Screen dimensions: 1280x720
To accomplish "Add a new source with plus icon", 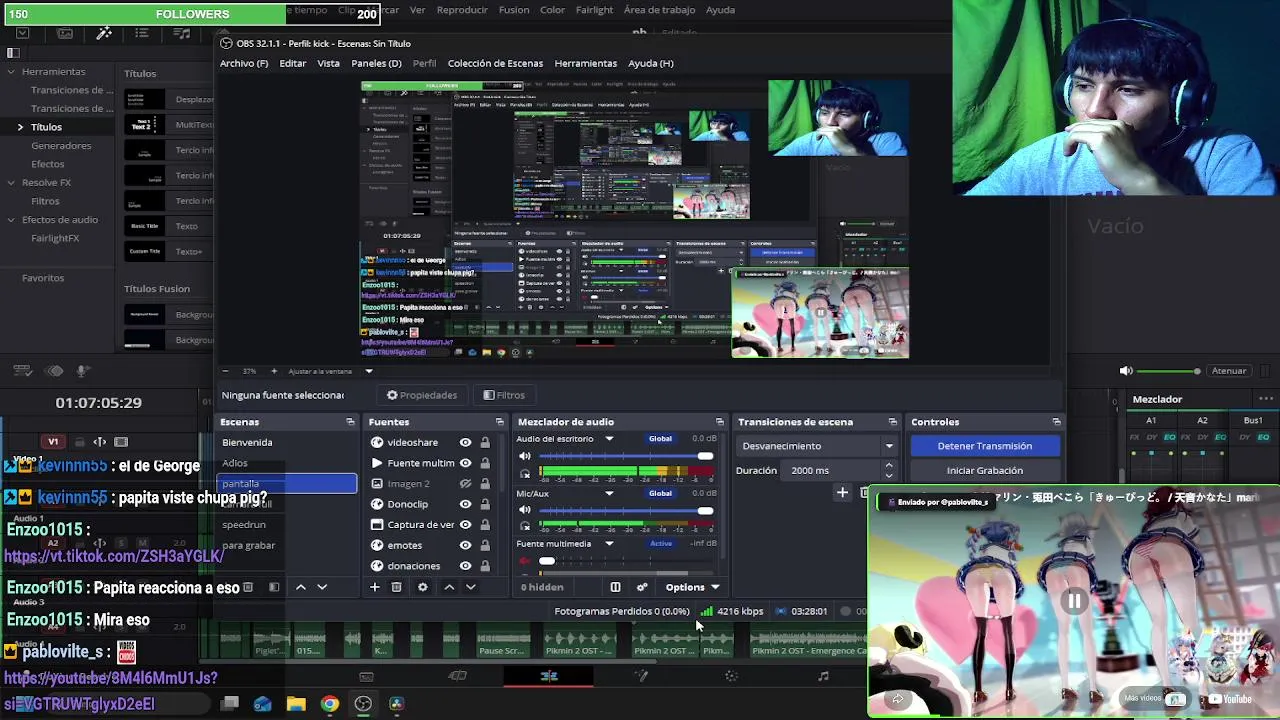I will (x=375, y=587).
